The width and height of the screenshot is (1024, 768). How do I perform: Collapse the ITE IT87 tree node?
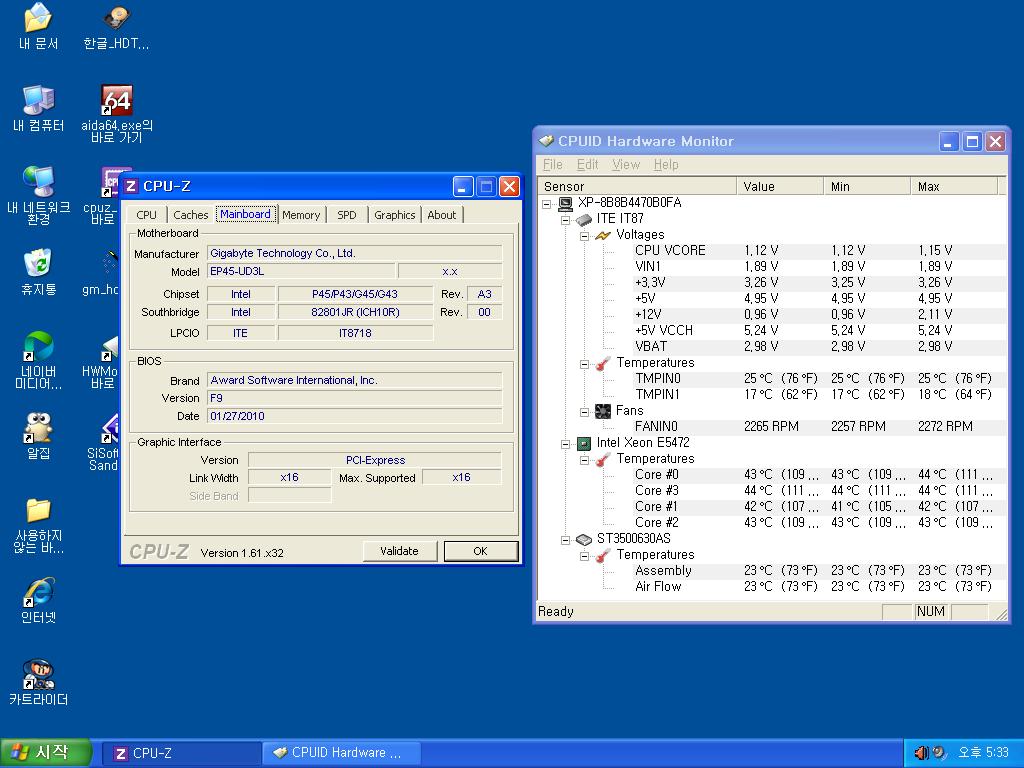pos(566,220)
